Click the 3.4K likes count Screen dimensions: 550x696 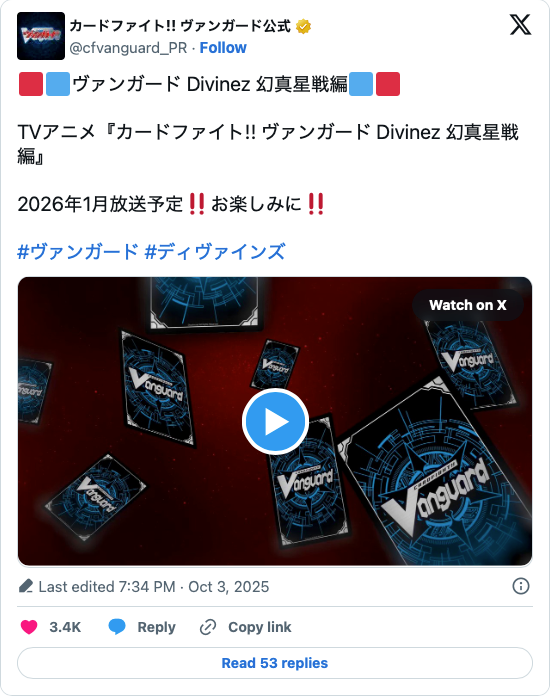coord(65,627)
